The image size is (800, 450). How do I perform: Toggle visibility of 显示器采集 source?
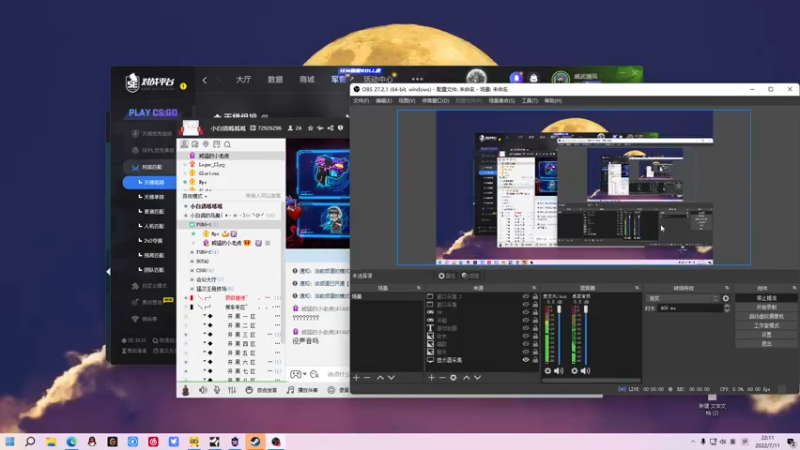click(x=526, y=360)
